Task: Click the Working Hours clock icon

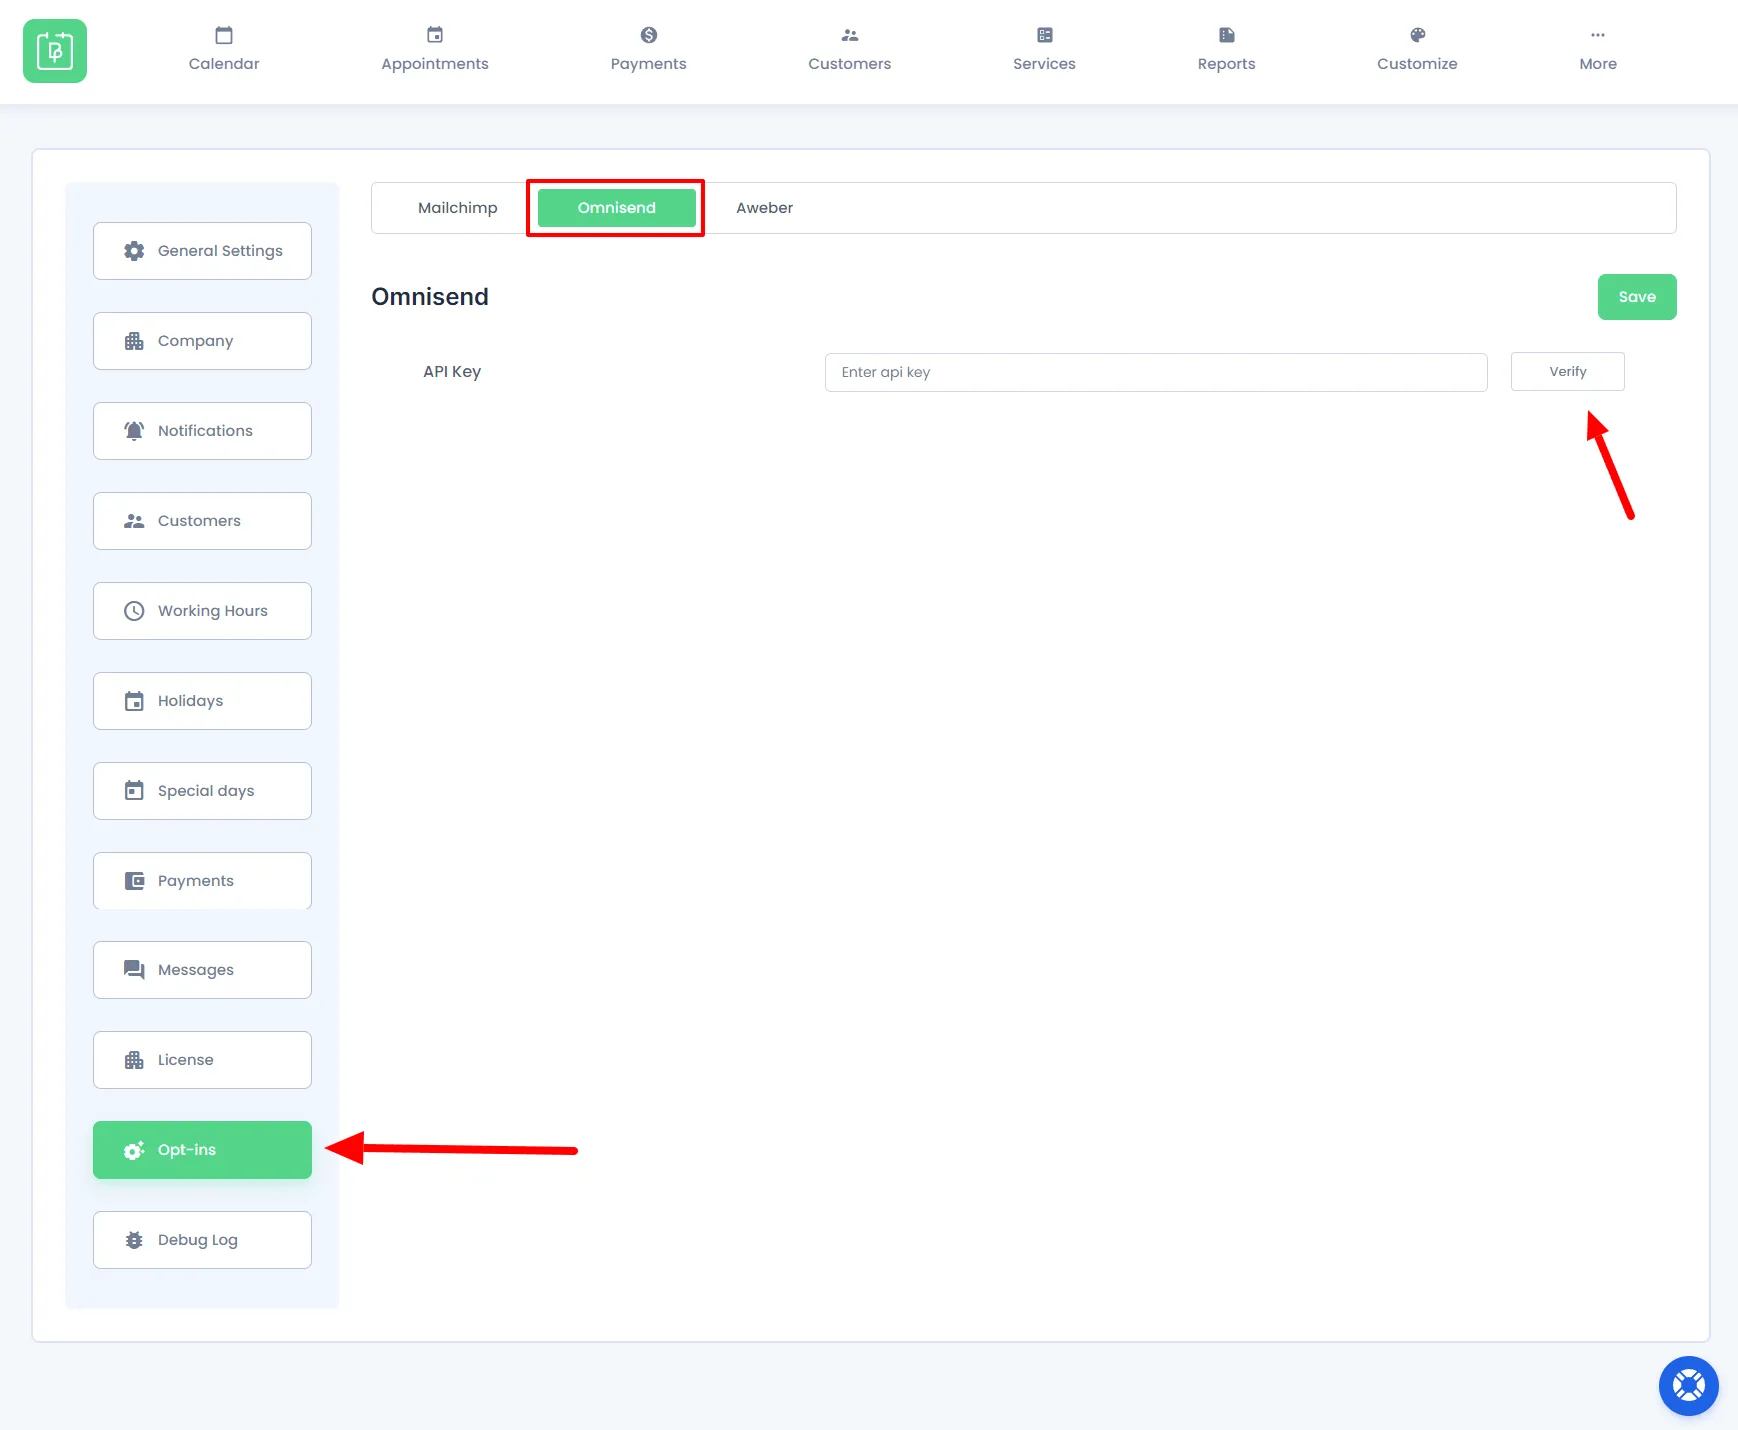Action: pos(134,611)
